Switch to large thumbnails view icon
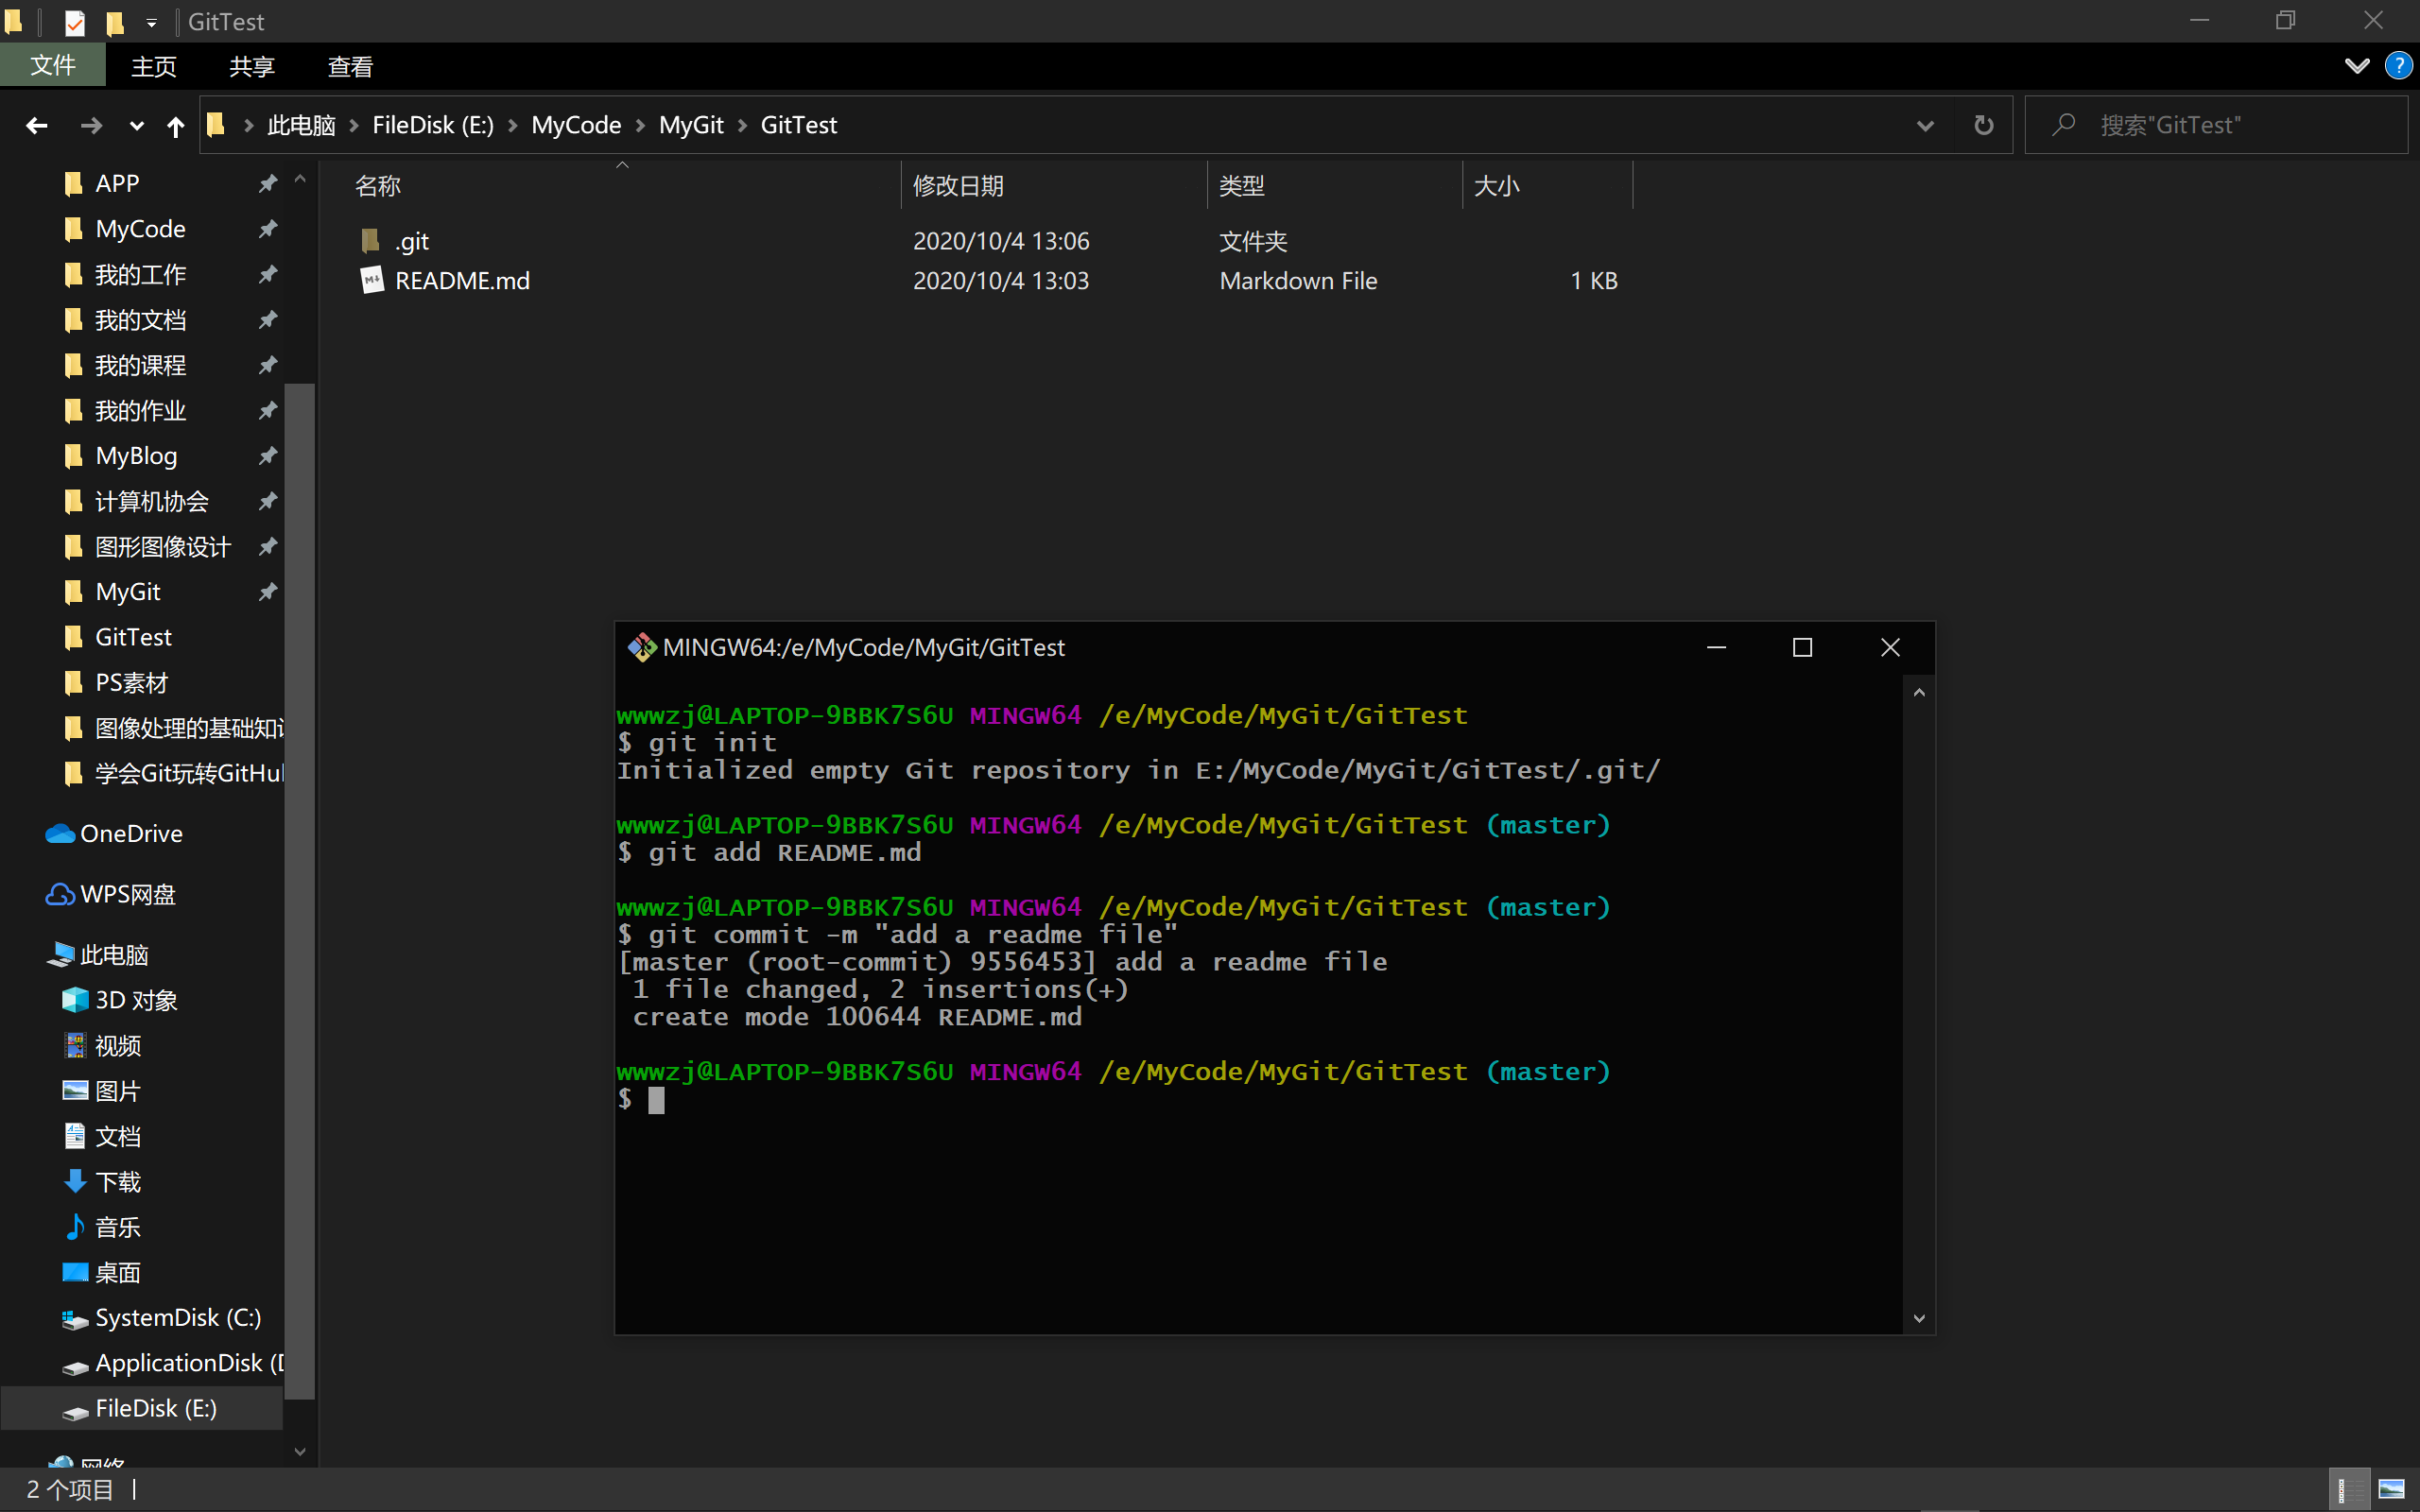This screenshot has height=1512, width=2420. pos(2391,1490)
